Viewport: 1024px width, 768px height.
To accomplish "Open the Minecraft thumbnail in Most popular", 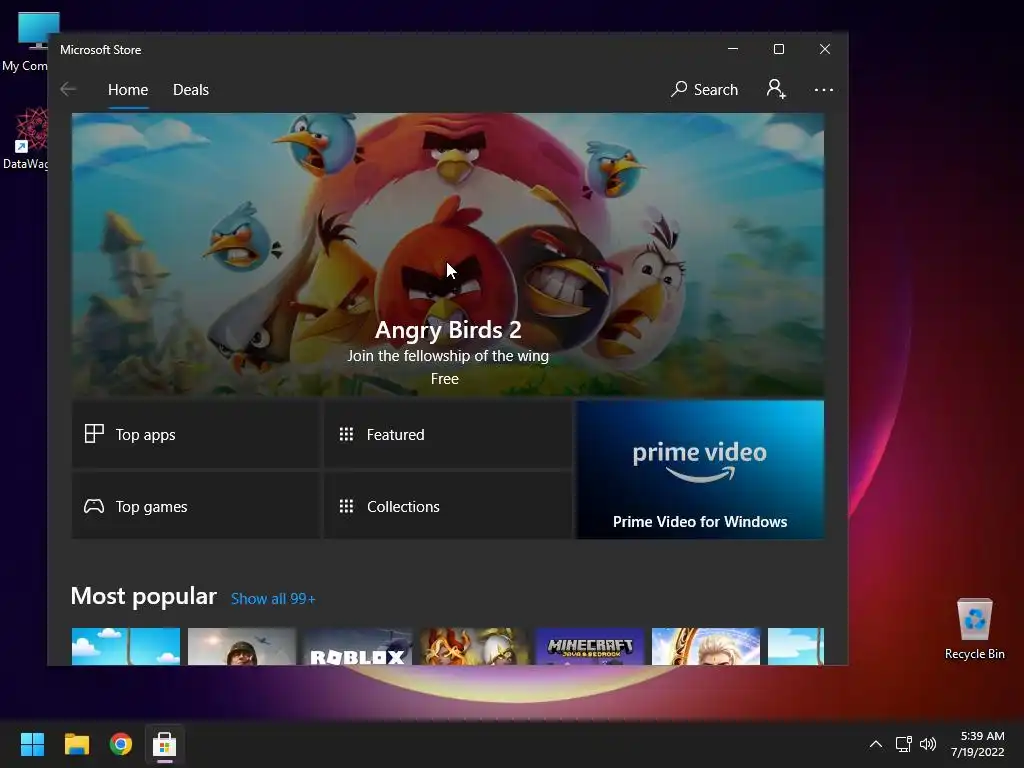I will click(x=590, y=647).
